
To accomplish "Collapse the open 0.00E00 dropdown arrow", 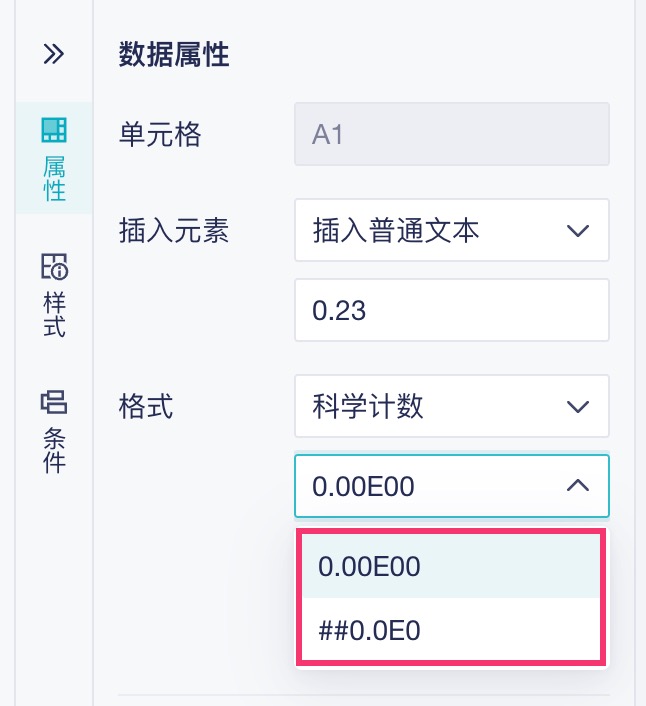I will click(577, 486).
